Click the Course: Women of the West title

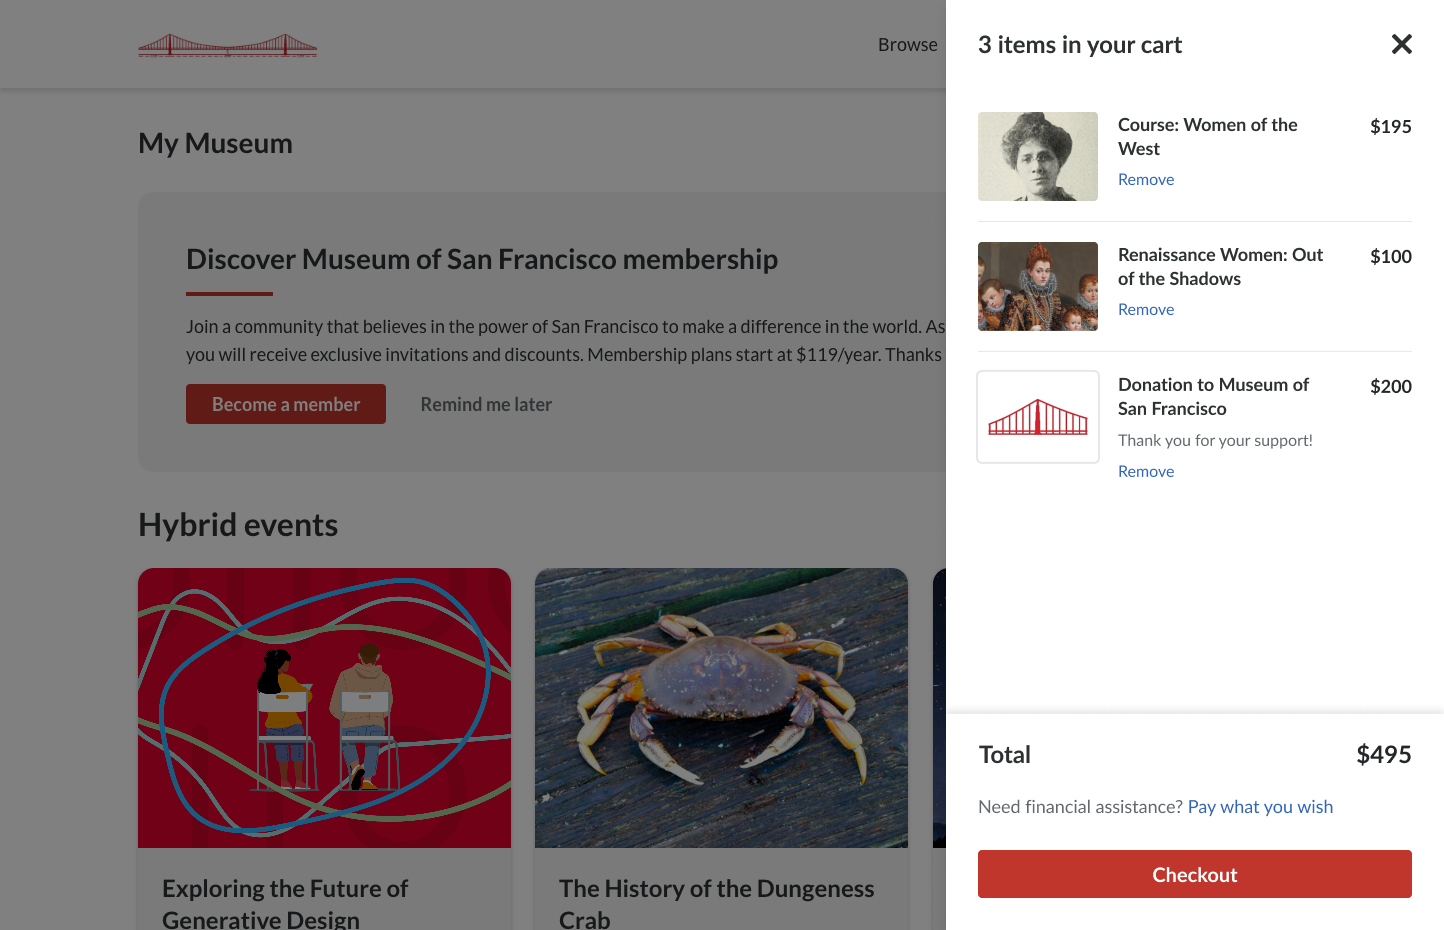pos(1207,136)
